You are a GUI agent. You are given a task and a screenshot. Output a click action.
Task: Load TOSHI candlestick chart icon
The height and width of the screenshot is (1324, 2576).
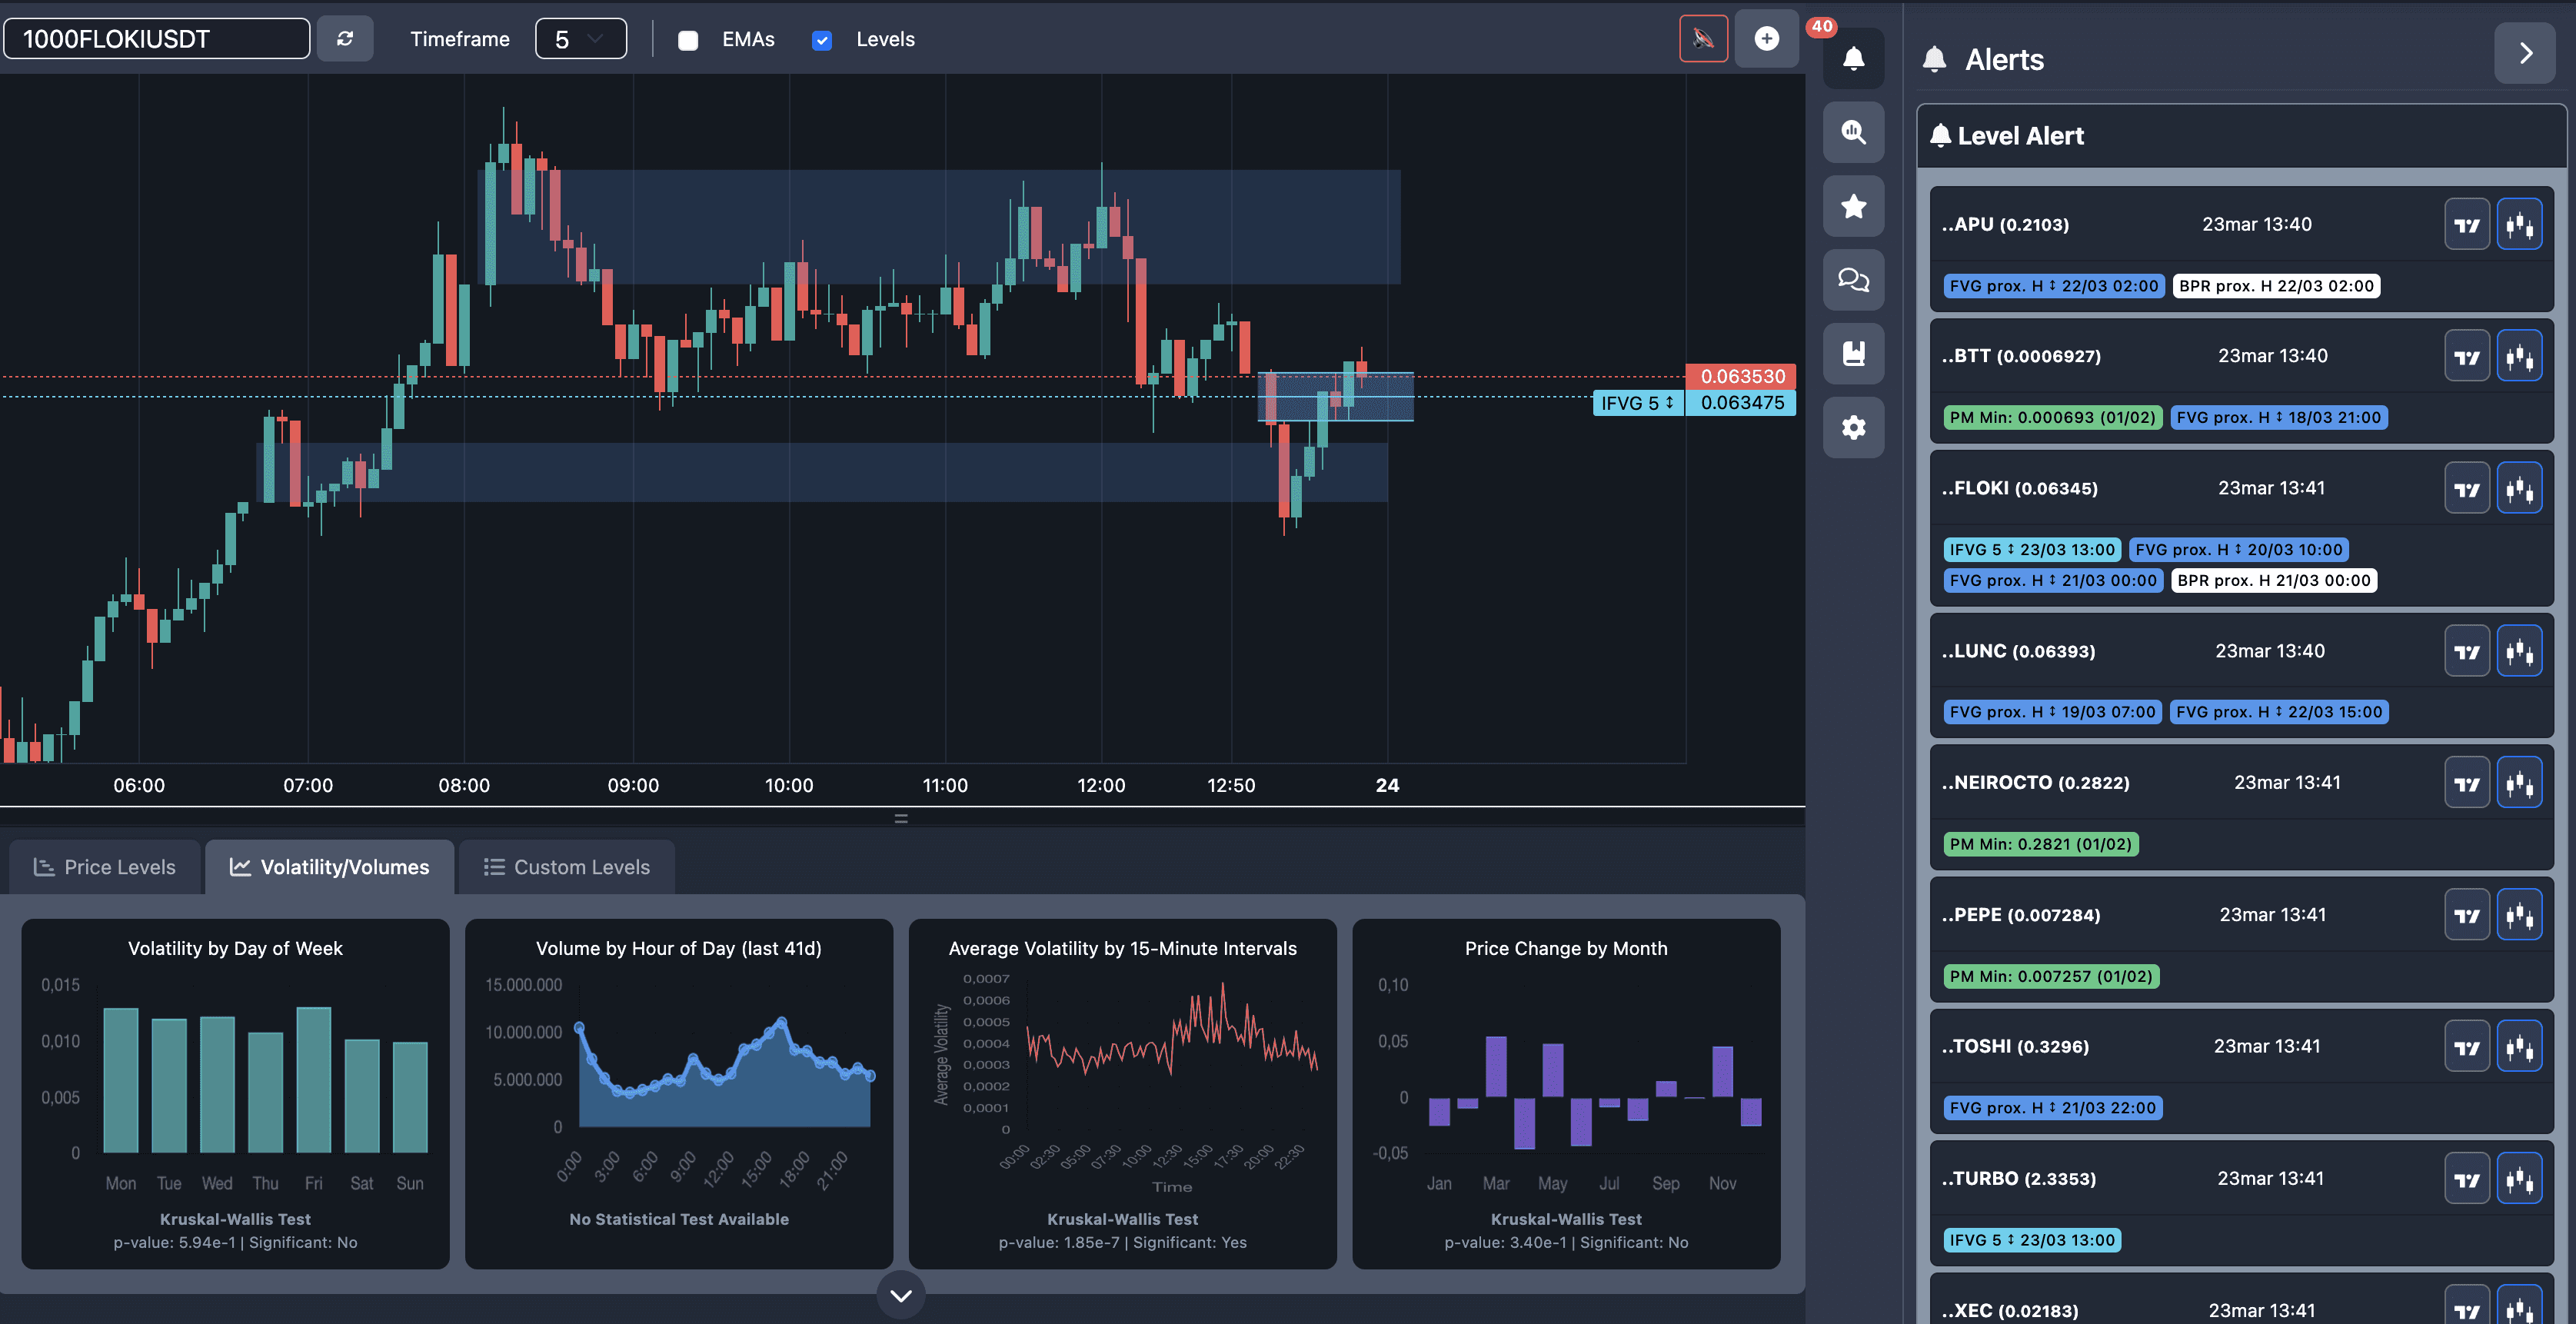point(2519,1047)
